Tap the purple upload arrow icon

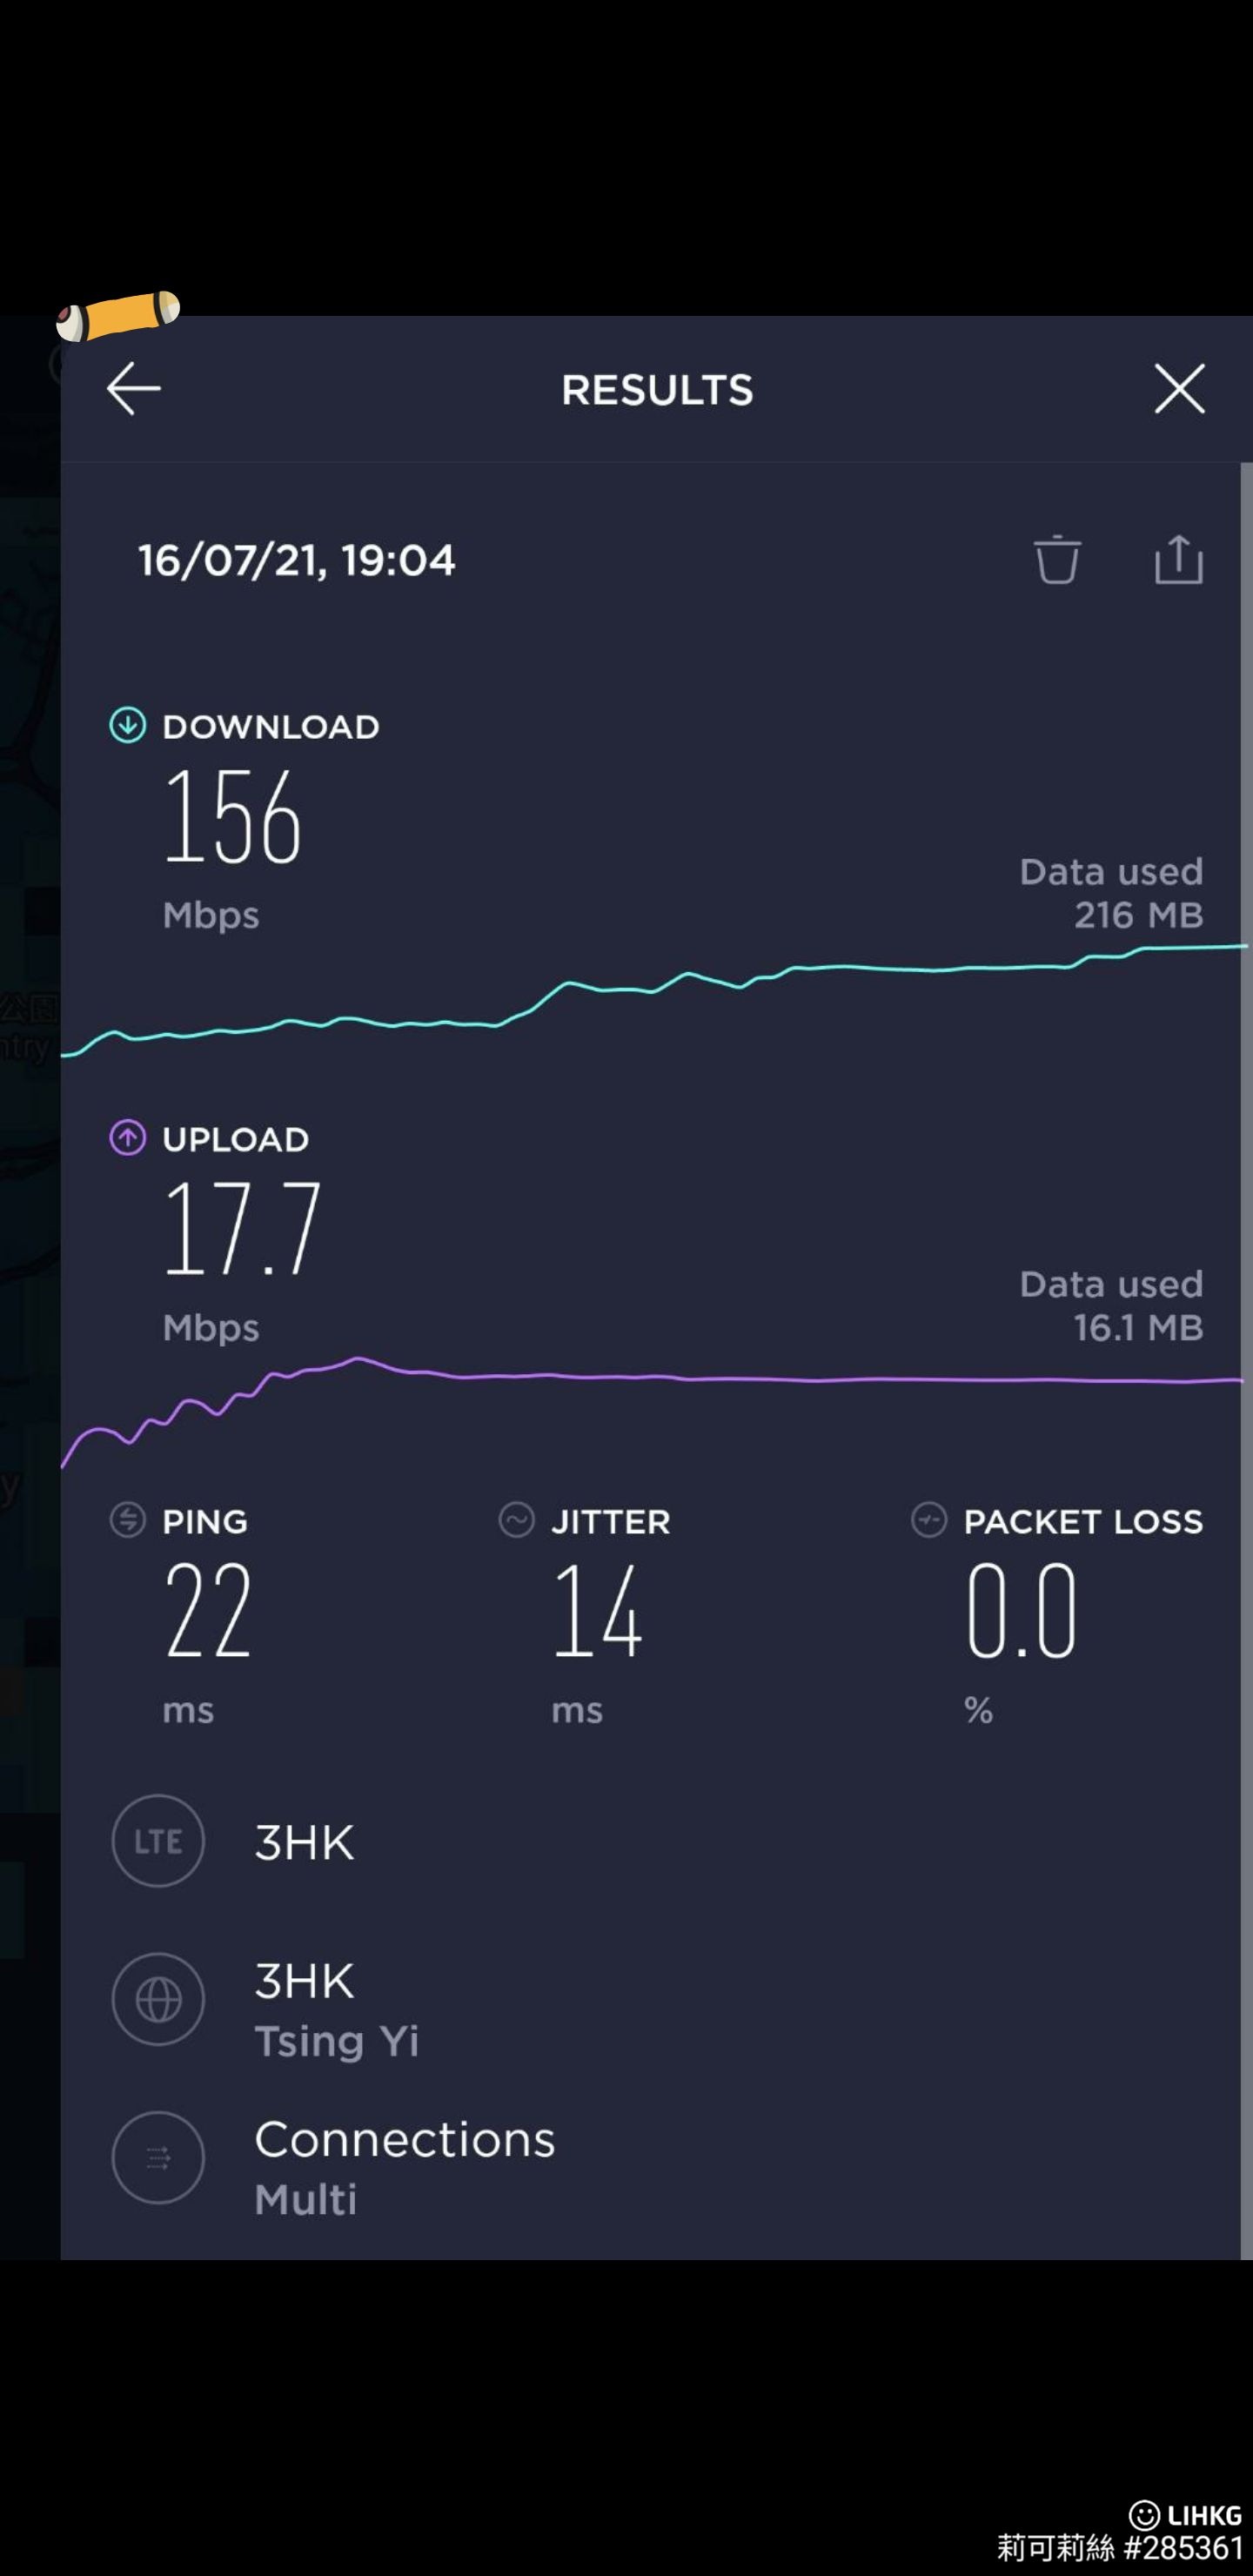pyautogui.click(x=127, y=1138)
